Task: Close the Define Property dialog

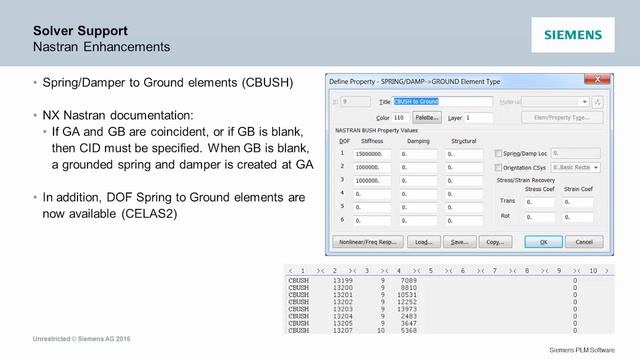Action: click(x=597, y=79)
